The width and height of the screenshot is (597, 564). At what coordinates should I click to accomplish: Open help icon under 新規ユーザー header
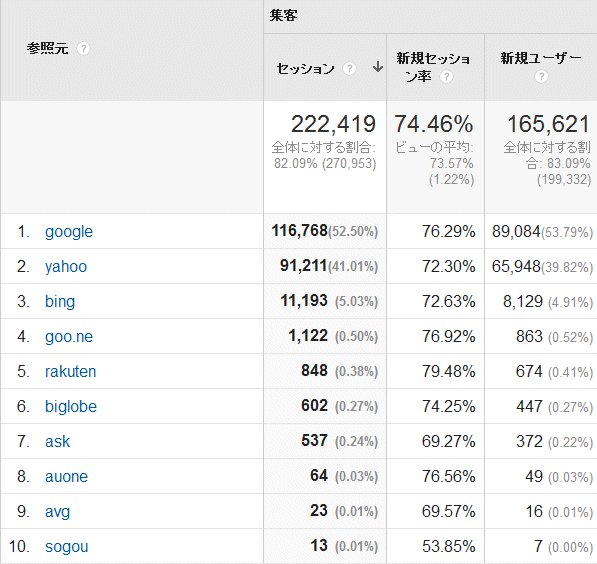[x=541, y=77]
